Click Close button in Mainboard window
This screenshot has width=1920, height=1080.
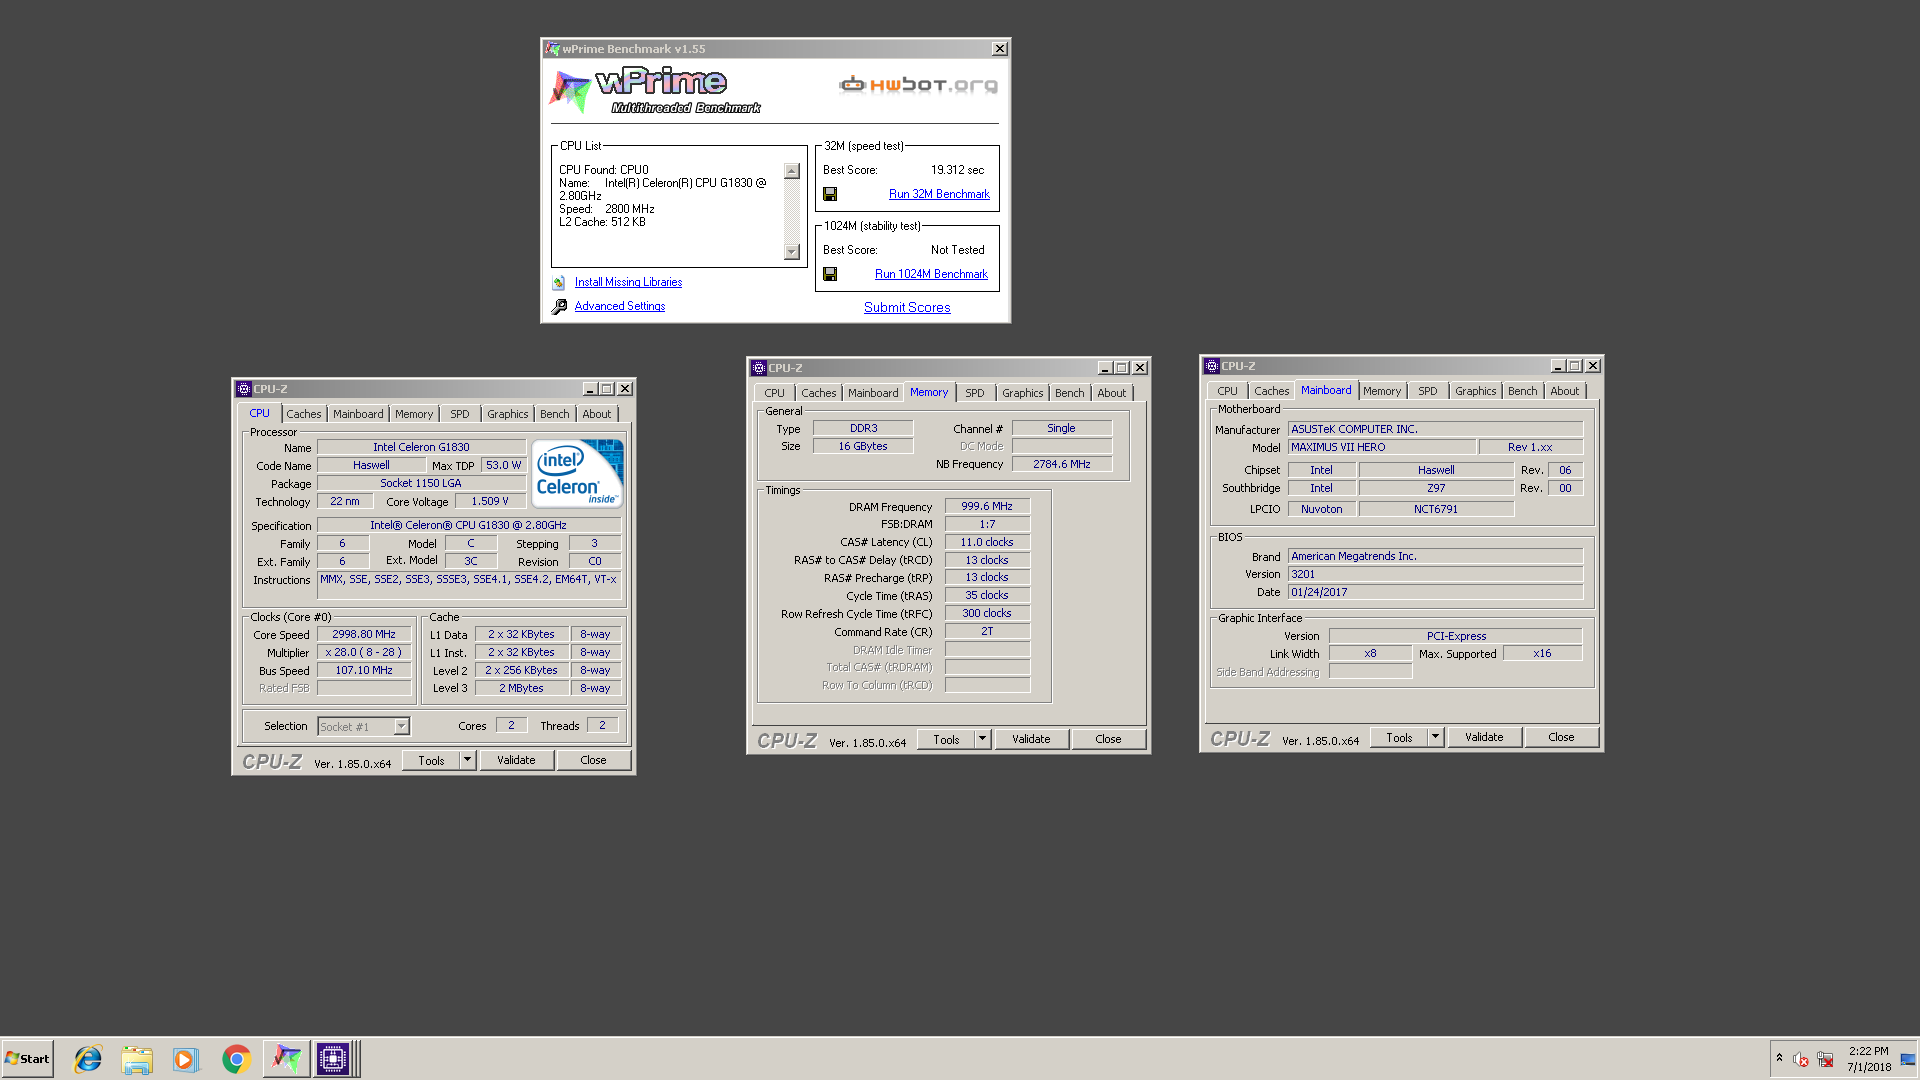point(1561,737)
